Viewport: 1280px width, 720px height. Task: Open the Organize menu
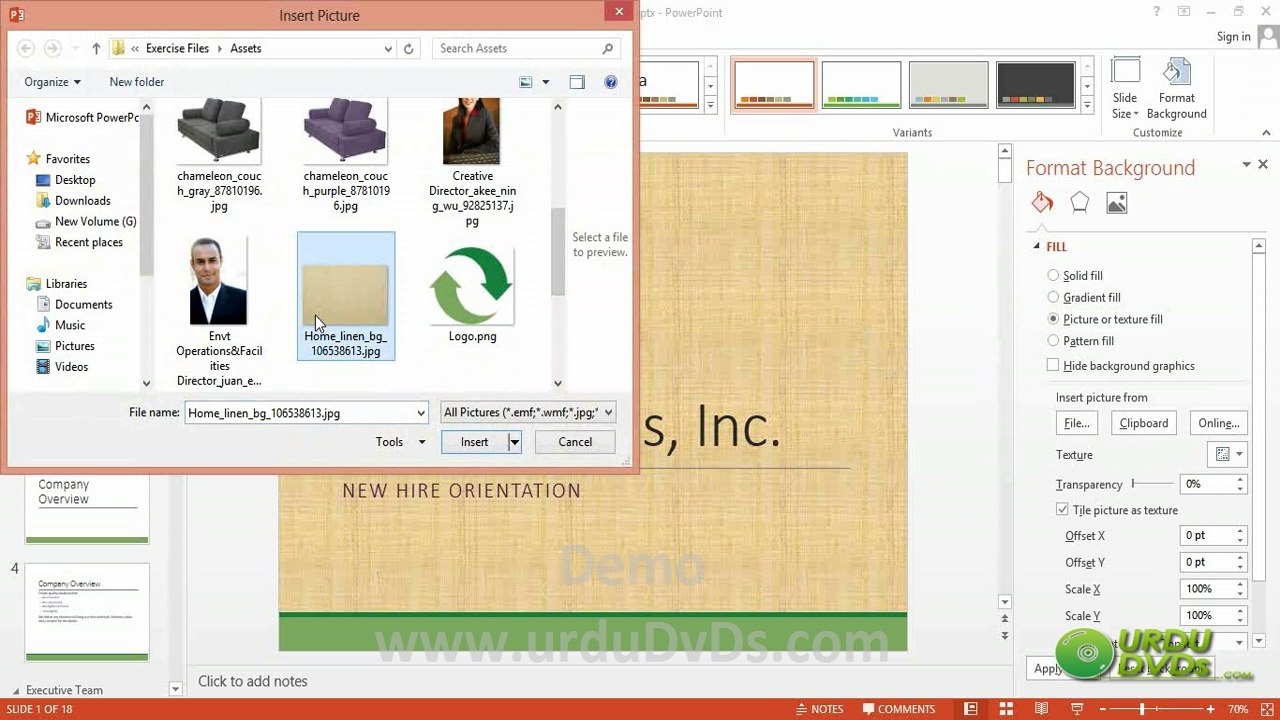click(52, 82)
